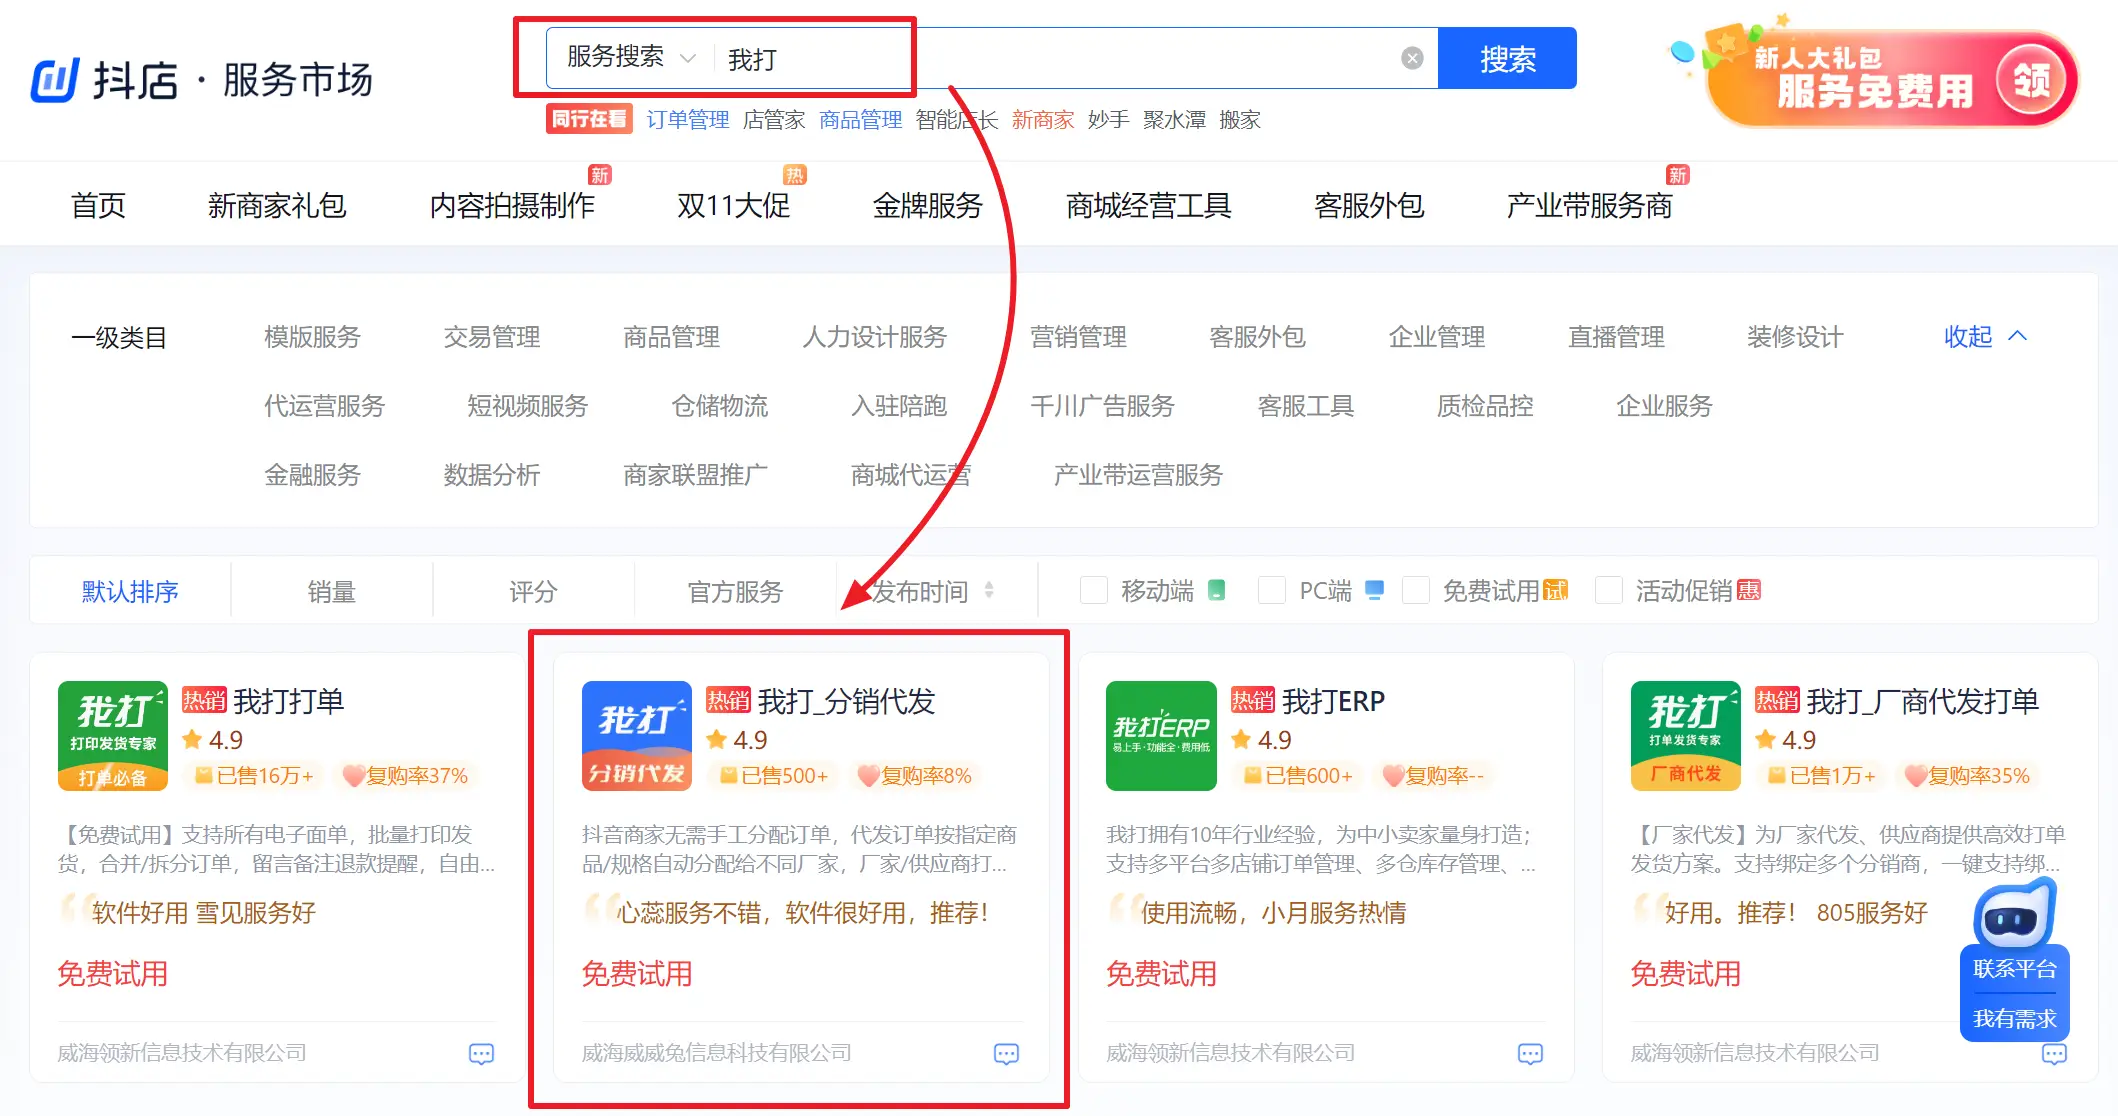Click the 发布时间 sort arrows icon
The height and width of the screenshot is (1116, 2118).
click(x=989, y=590)
